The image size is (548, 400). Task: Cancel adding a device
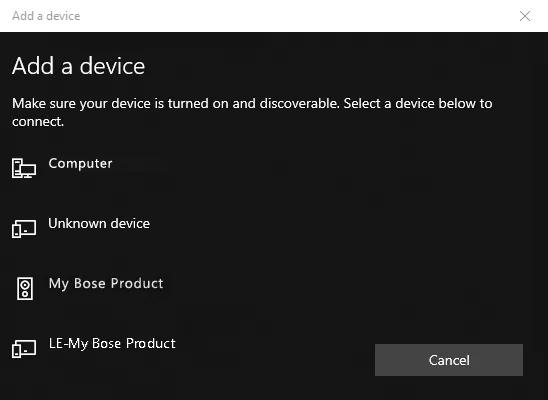pyautogui.click(x=449, y=360)
